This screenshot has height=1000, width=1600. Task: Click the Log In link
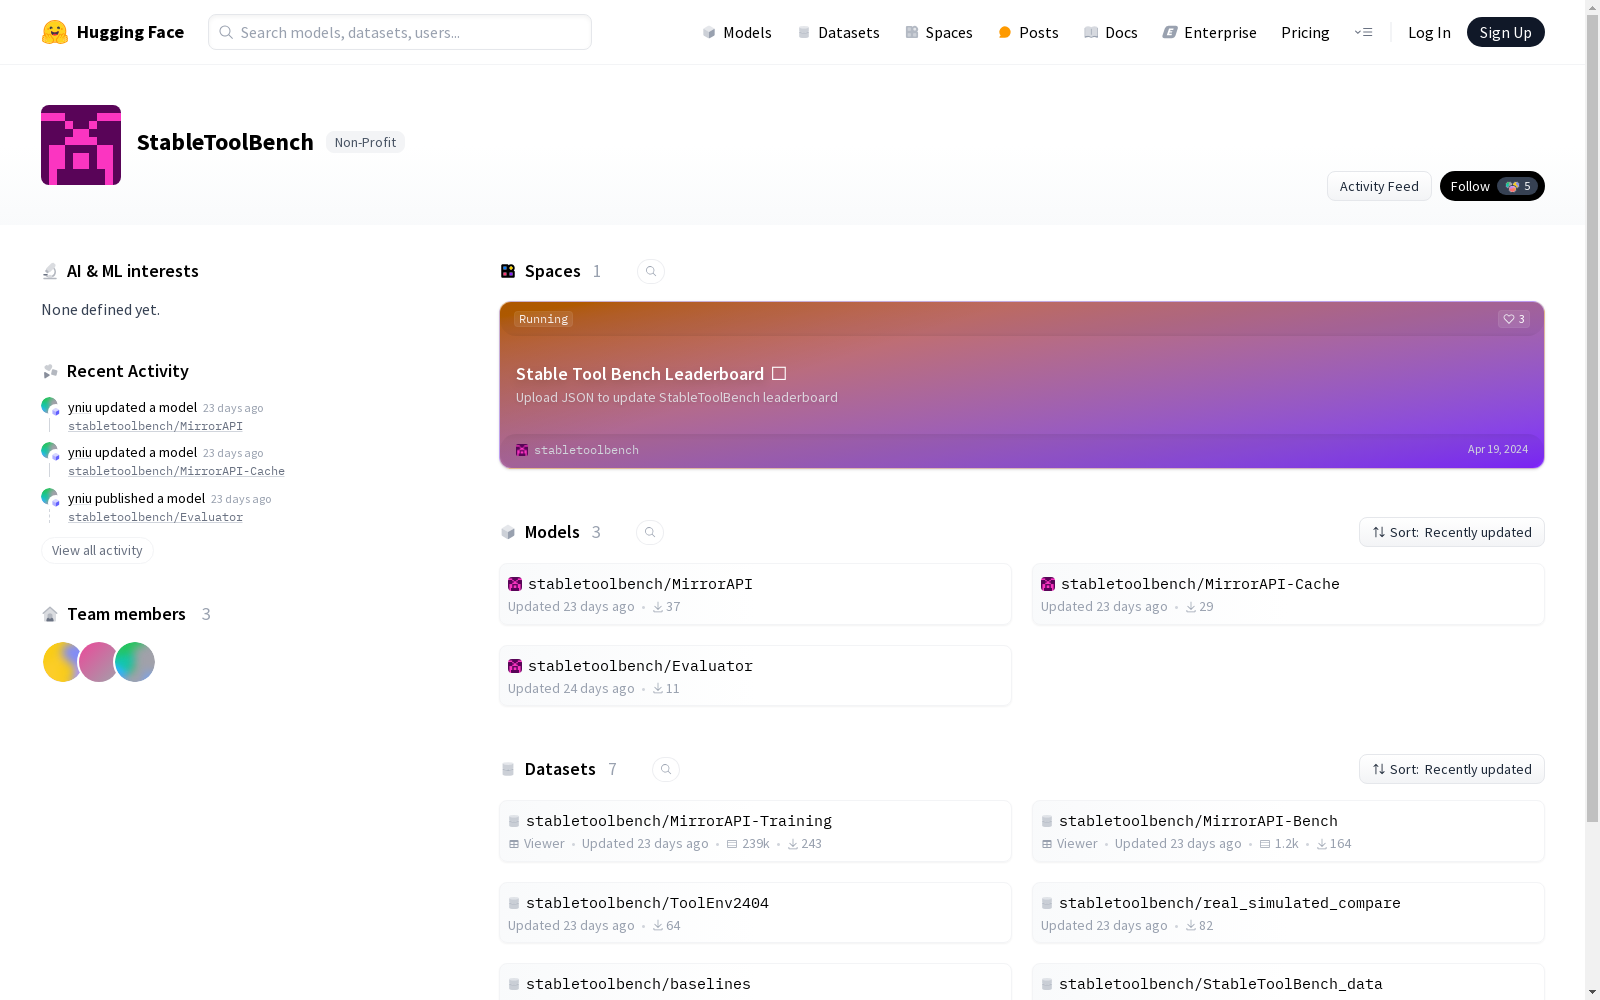point(1429,32)
